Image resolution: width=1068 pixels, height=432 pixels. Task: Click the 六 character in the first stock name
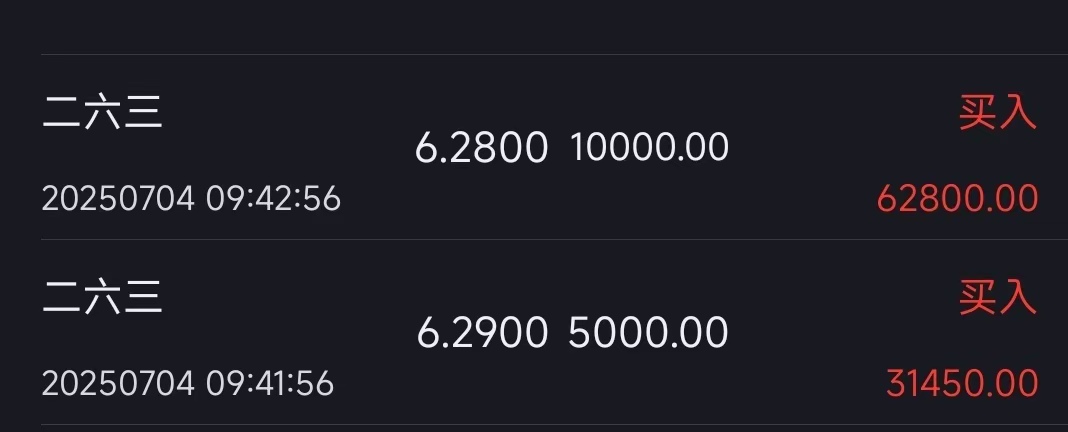coord(102,112)
